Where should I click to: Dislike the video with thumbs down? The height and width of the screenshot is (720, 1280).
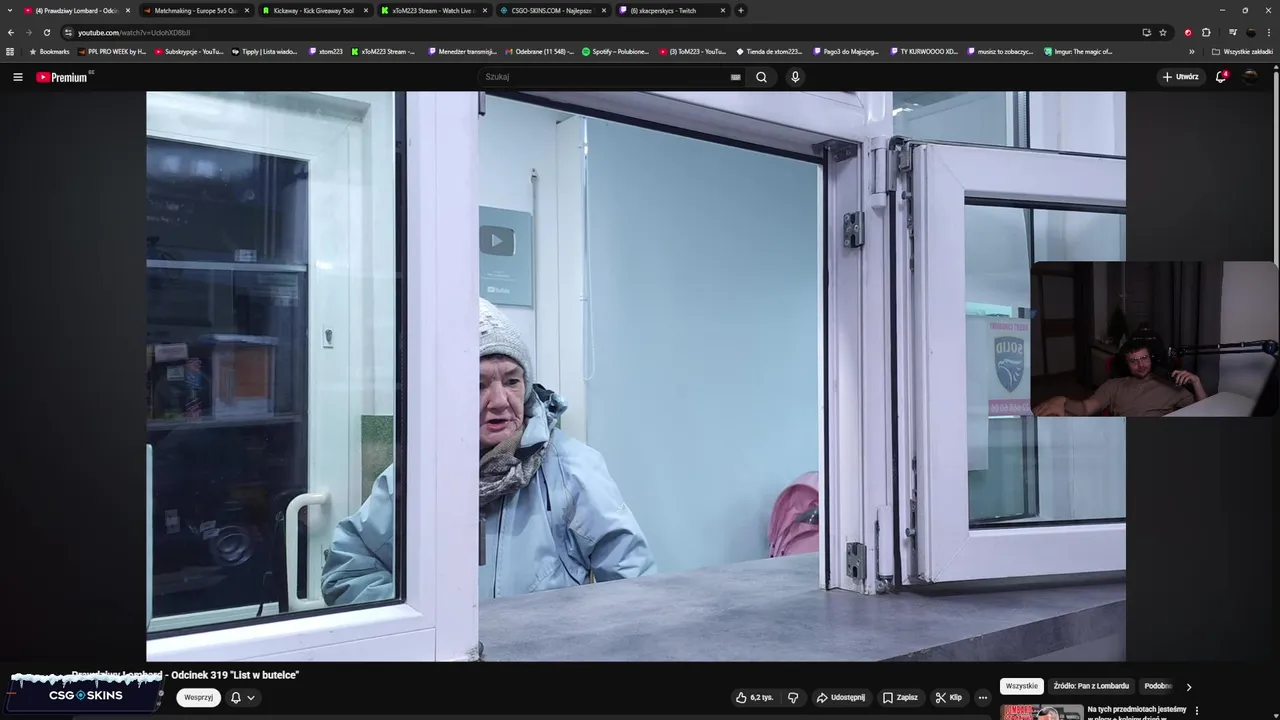793,697
